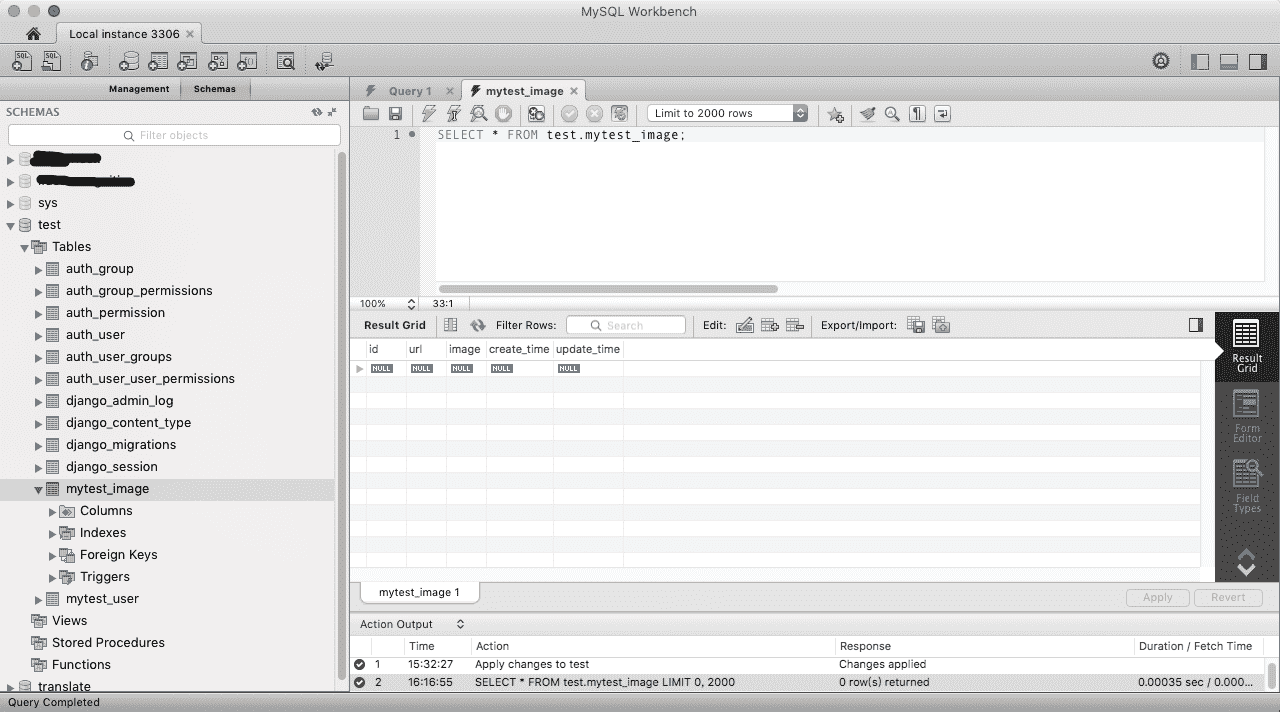Image resolution: width=1280 pixels, height=712 pixels.
Task: Beautify the query broom icon
Action: (x=867, y=114)
